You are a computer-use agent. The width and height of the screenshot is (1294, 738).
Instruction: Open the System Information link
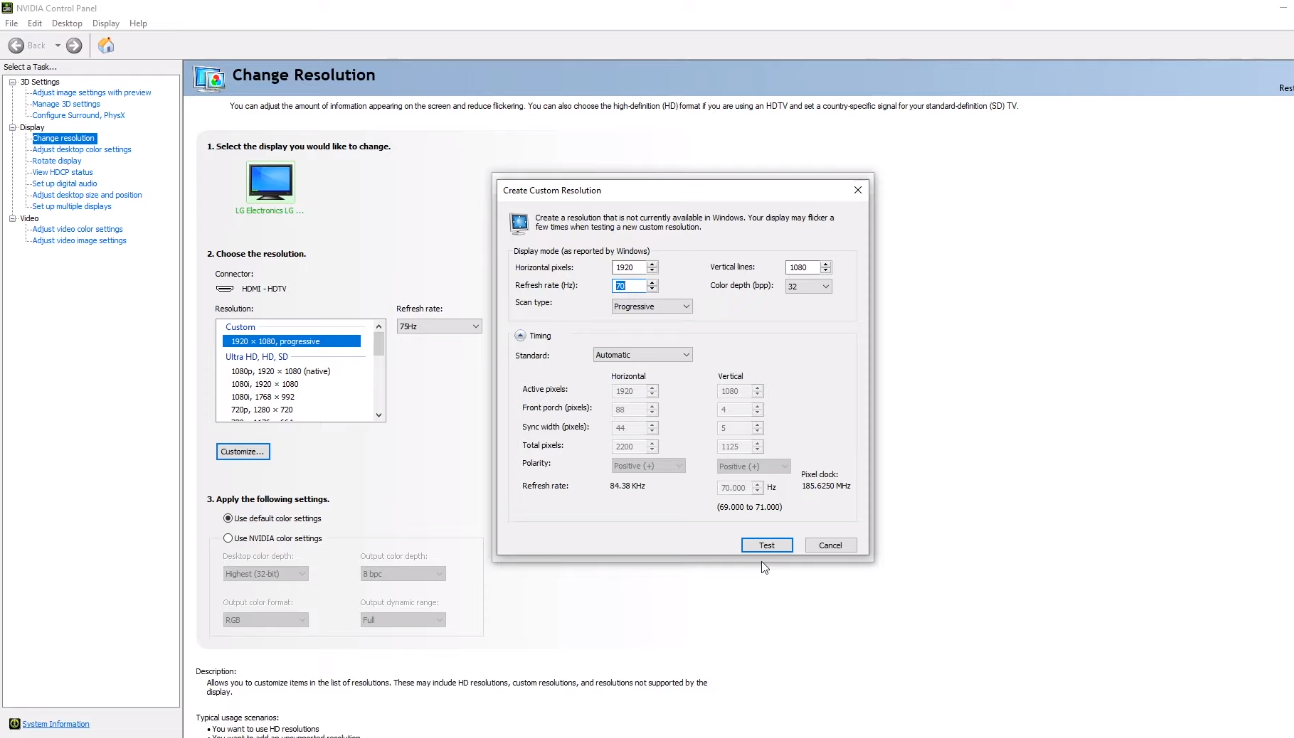click(x=56, y=724)
